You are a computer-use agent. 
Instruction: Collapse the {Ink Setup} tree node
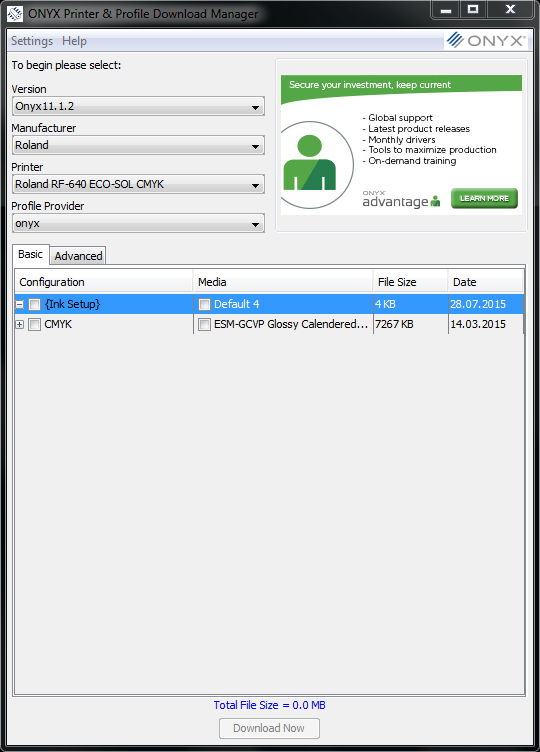(x=20, y=305)
